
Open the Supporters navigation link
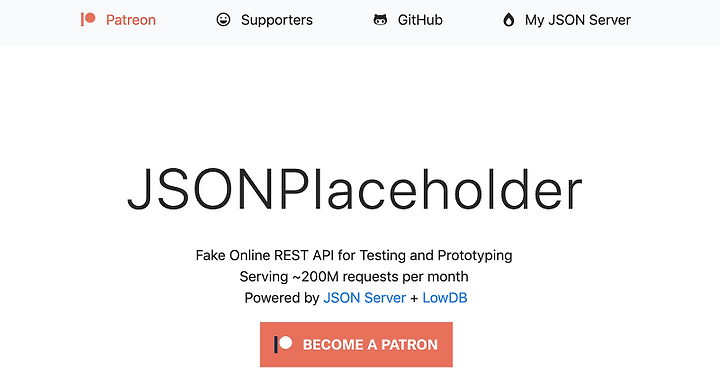coord(276,20)
